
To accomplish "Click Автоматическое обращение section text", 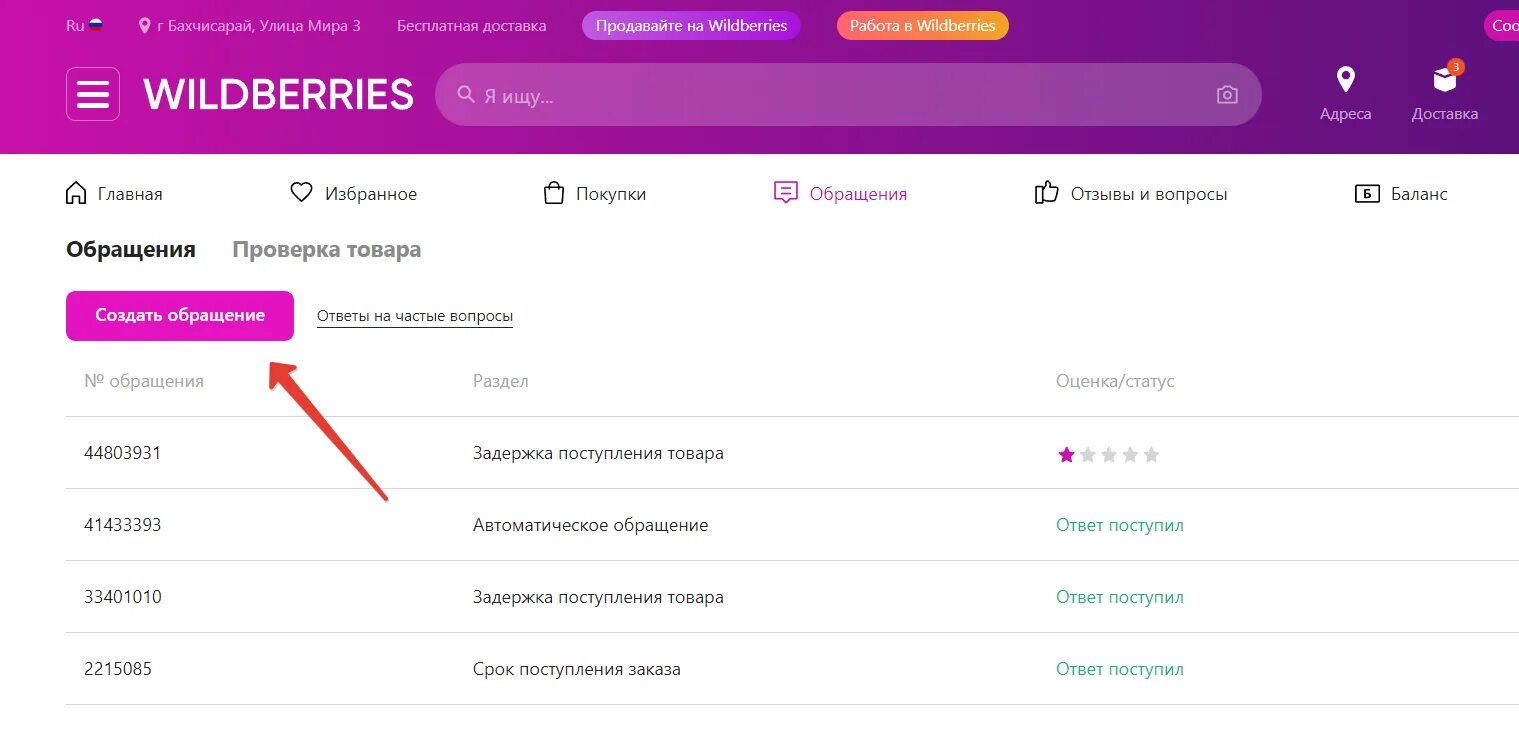I will 590,525.
